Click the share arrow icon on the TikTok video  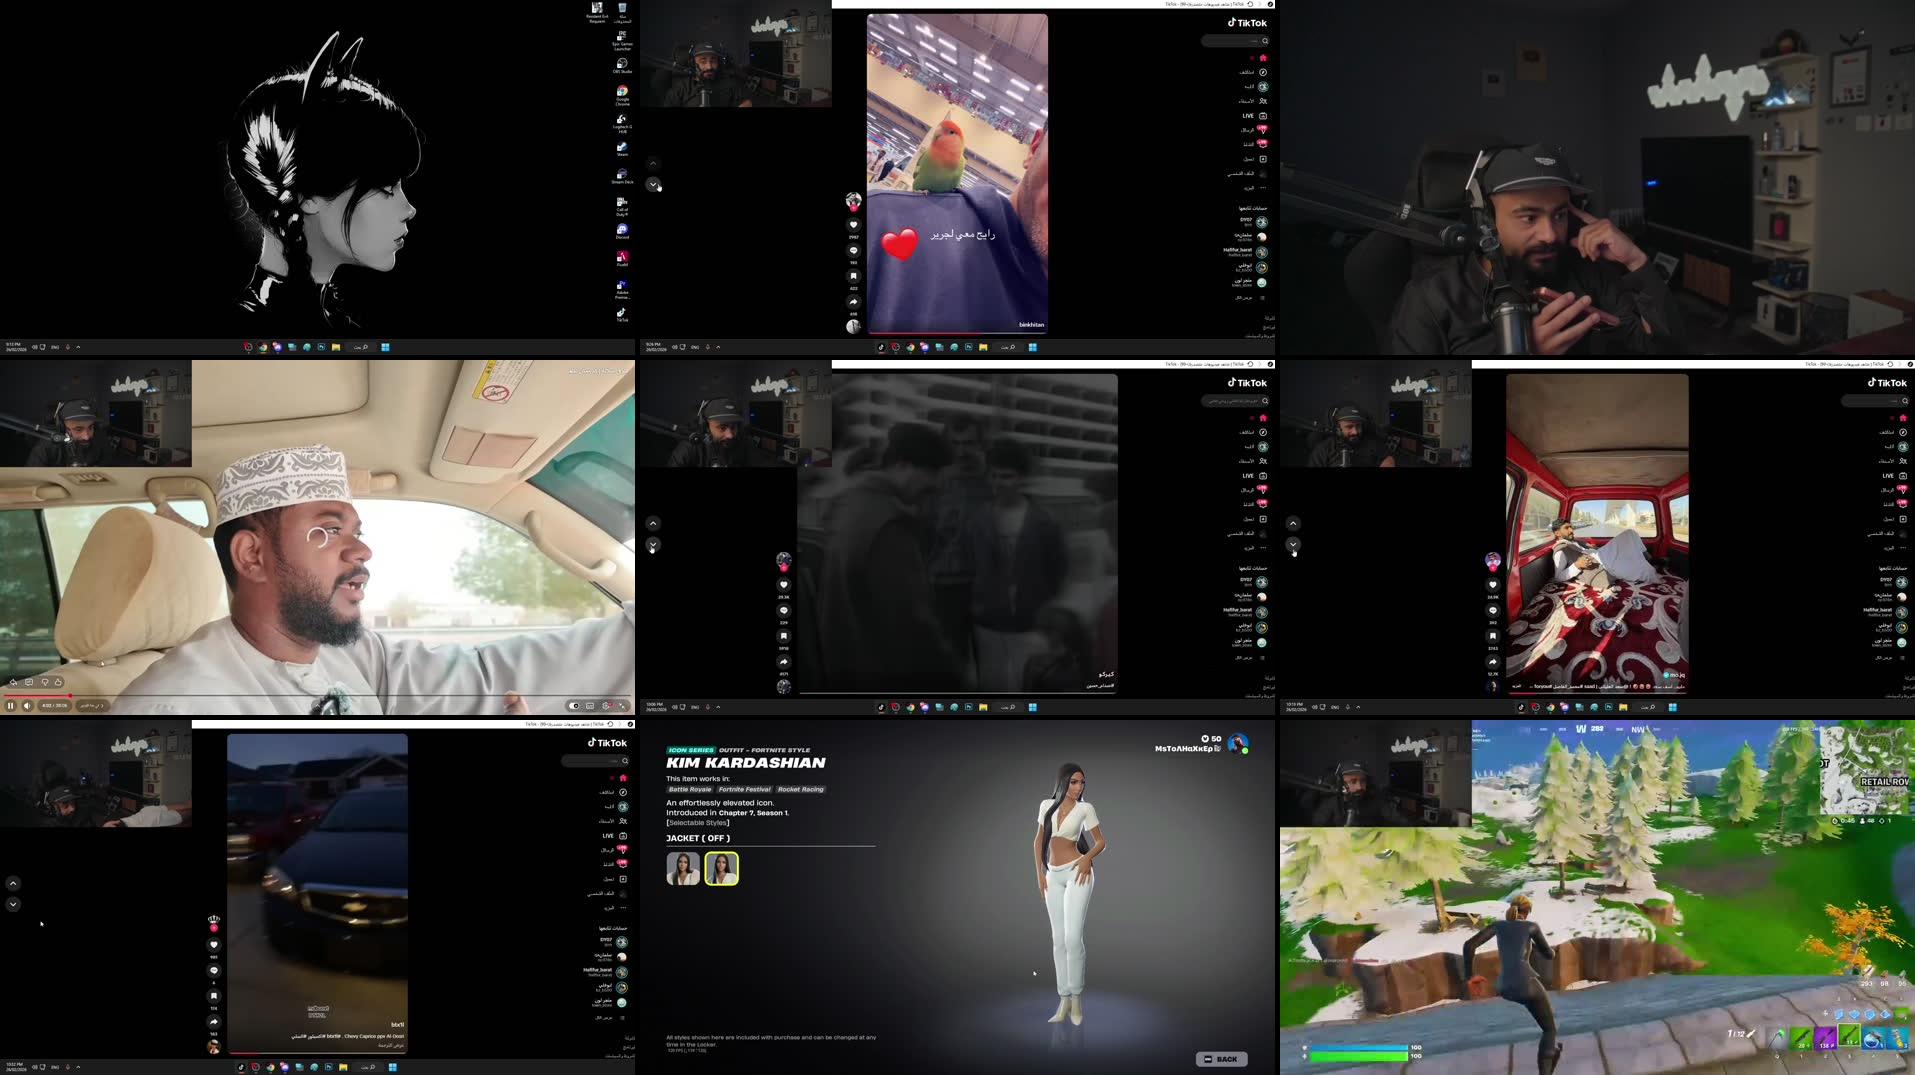tap(853, 300)
